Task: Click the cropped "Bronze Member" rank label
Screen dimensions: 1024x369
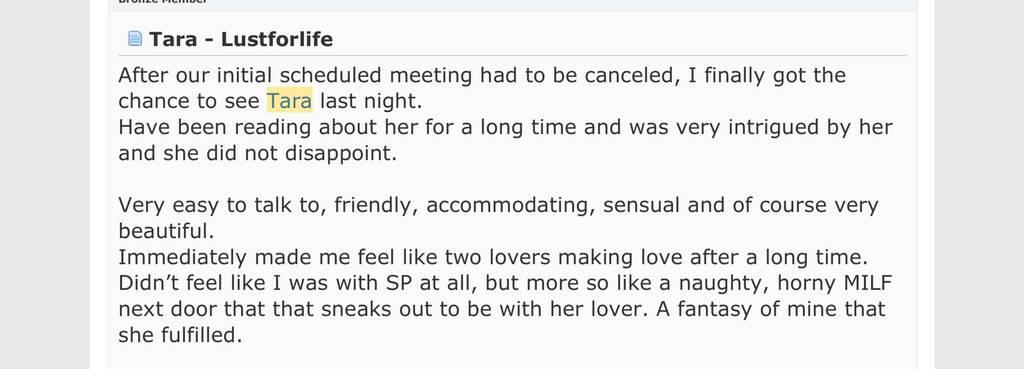Action: point(163,2)
